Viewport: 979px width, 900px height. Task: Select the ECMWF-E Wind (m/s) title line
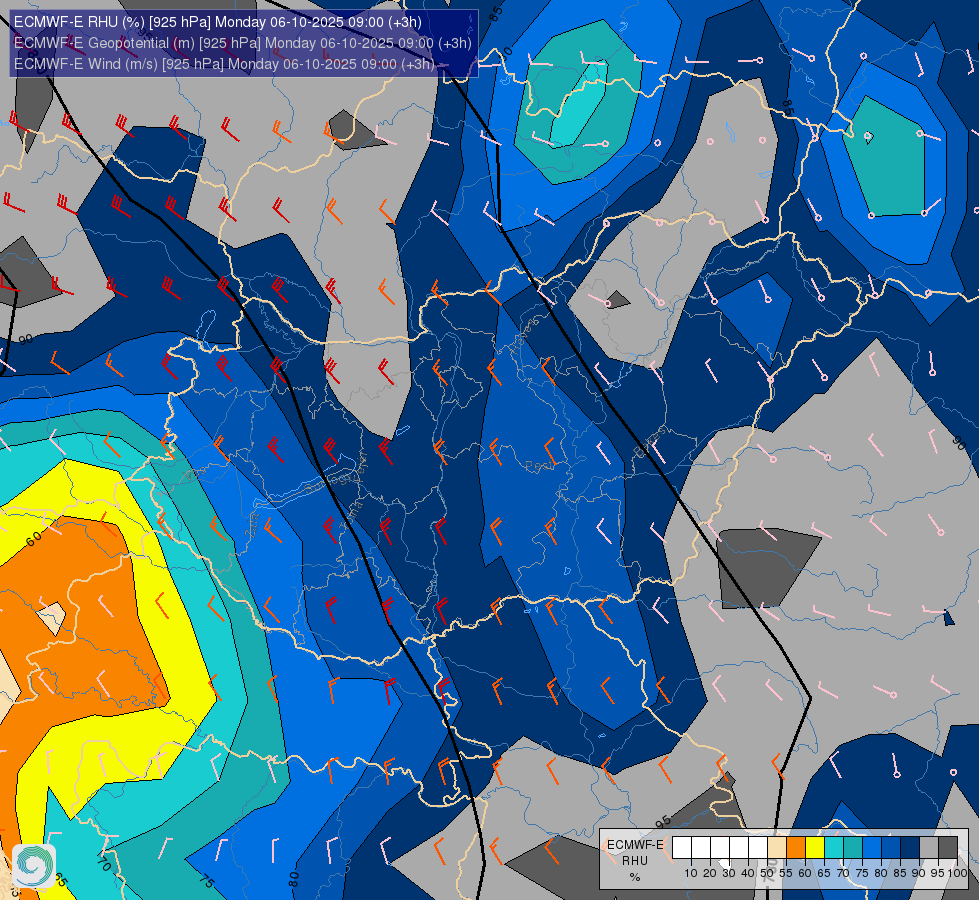224,64
